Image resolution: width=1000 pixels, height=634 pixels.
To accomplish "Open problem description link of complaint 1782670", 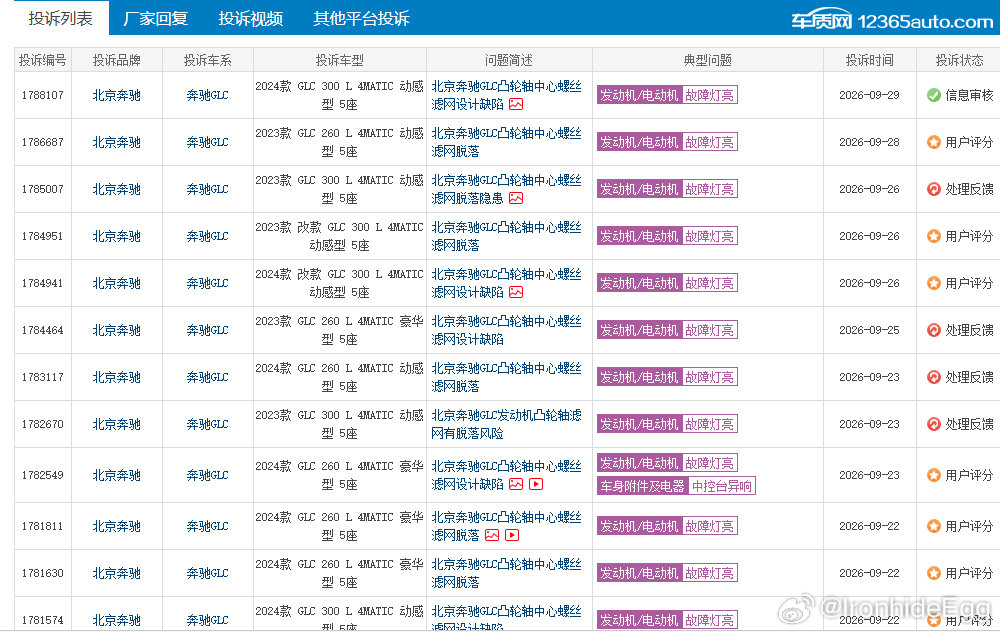I will point(506,424).
